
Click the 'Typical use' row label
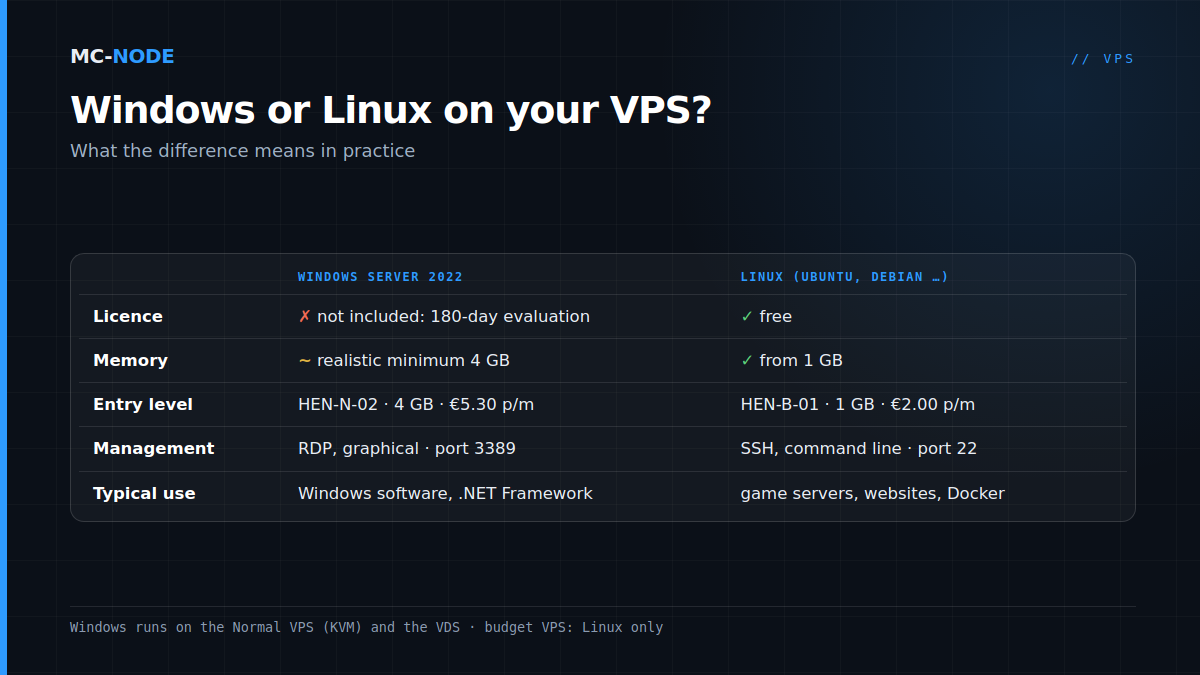144,493
